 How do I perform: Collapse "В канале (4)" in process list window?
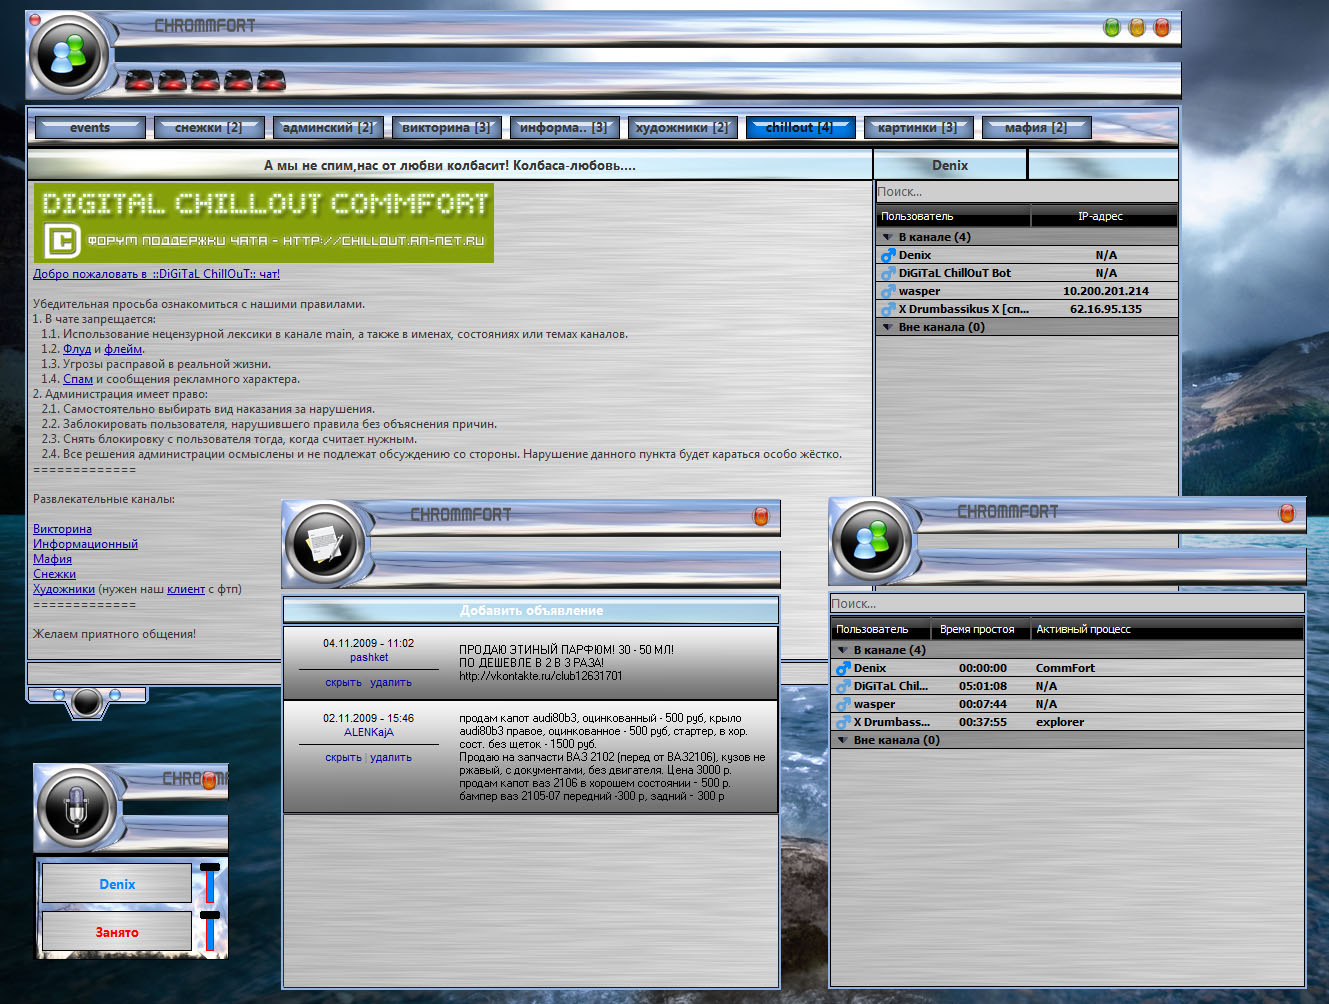(x=842, y=650)
